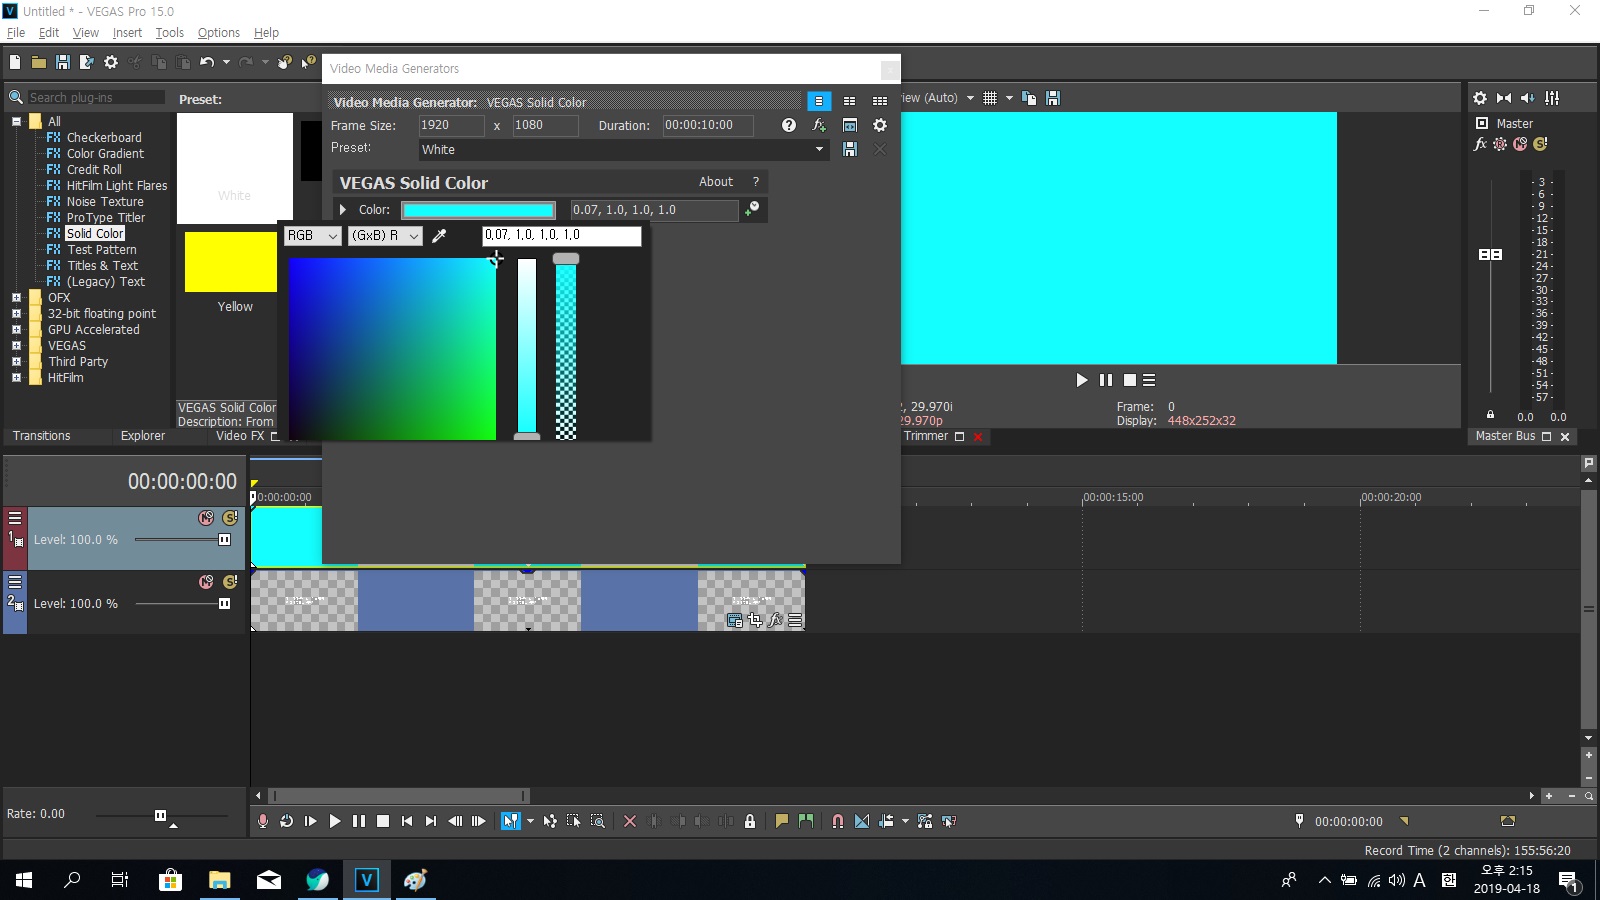
Task: Save the project with the floppy icon
Action: pos(63,62)
